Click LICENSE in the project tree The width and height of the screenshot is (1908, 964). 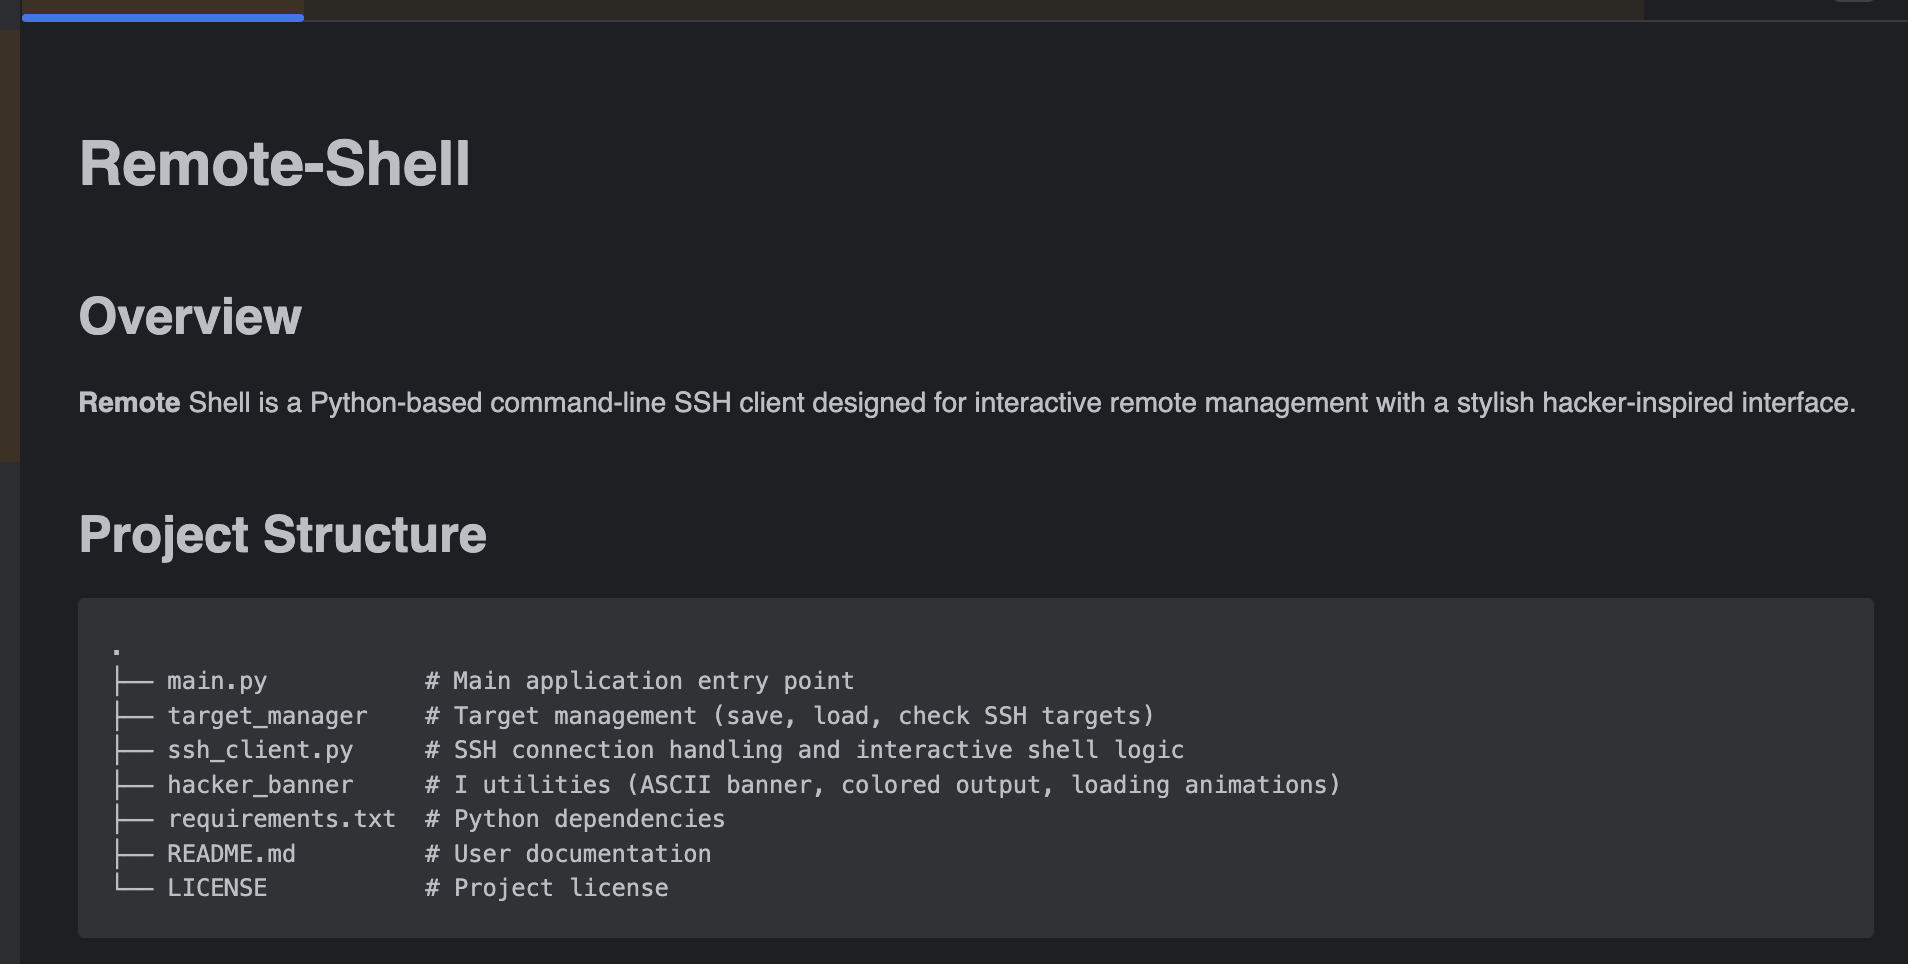click(217, 888)
